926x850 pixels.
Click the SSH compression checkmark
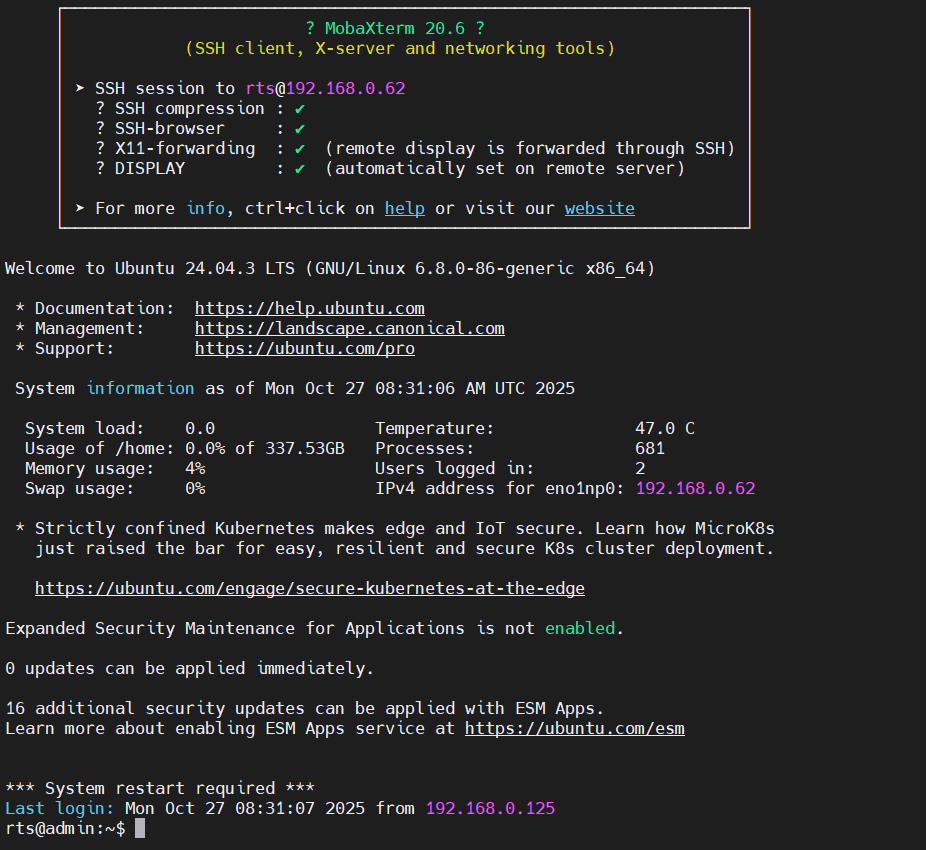pyautogui.click(x=300, y=109)
